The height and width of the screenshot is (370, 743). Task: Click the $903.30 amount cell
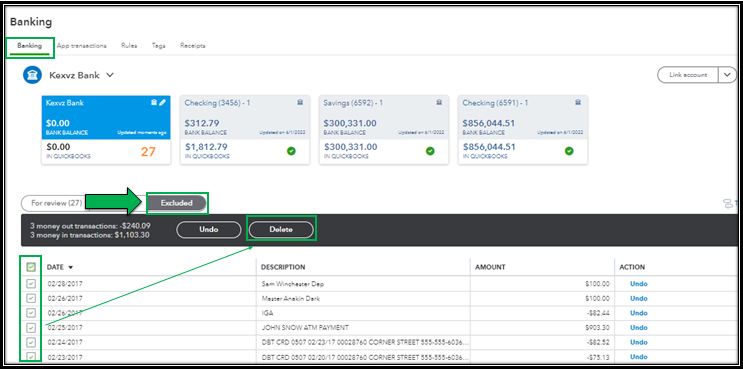pyautogui.click(x=597, y=328)
